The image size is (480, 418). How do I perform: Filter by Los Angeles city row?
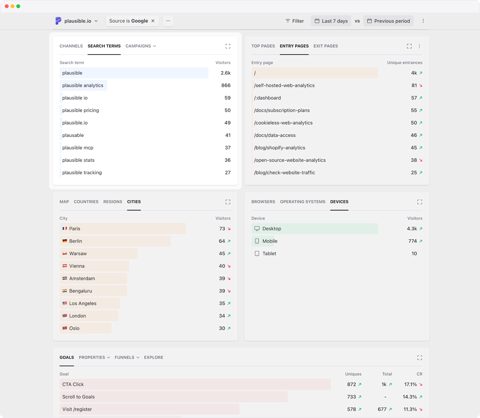pos(145,303)
